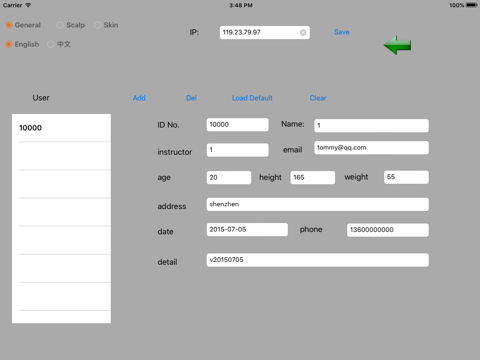Delete the selected user with Del
This screenshot has width=480, height=360.
click(x=191, y=98)
